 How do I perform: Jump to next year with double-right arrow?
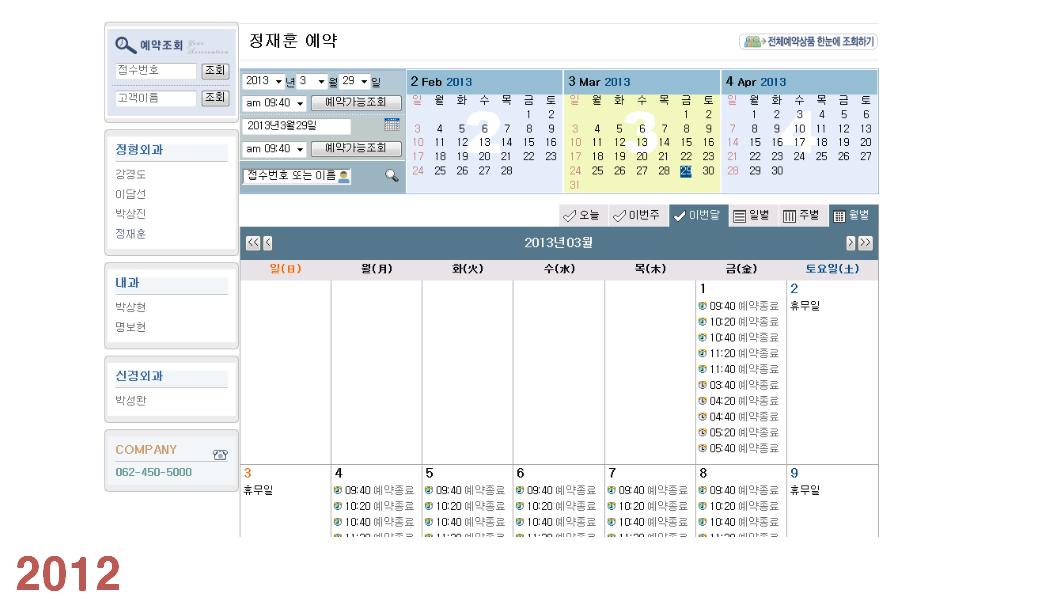pyautogui.click(x=865, y=243)
